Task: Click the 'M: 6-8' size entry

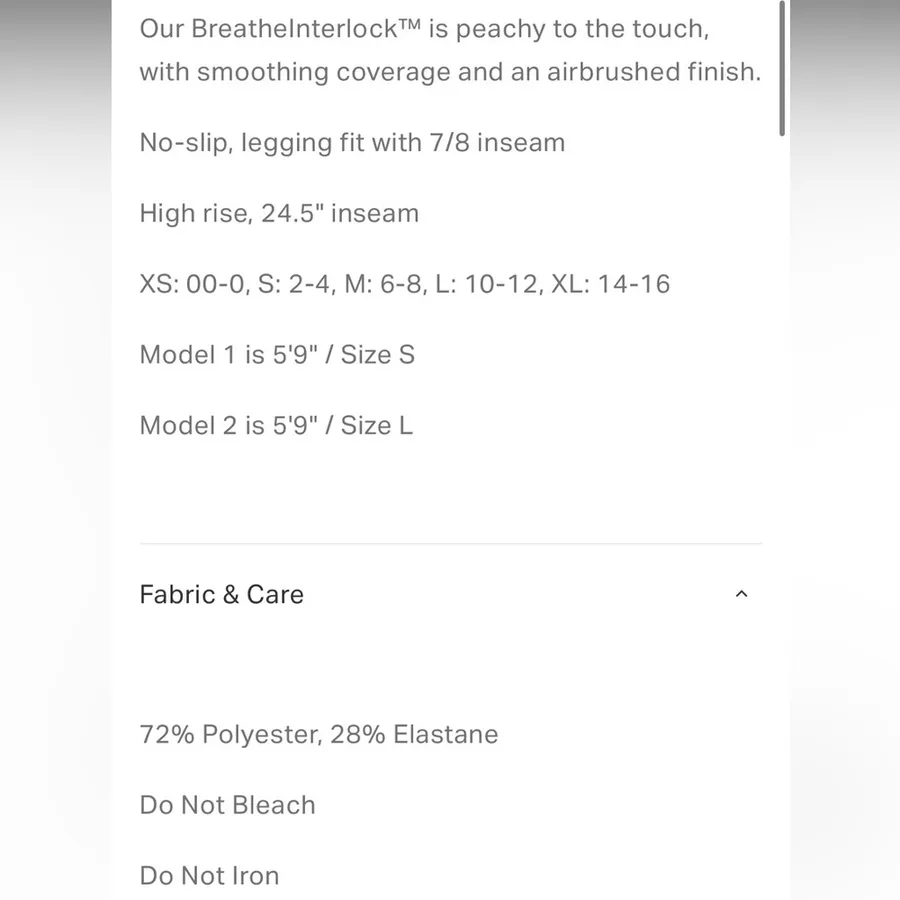Action: 385,284
